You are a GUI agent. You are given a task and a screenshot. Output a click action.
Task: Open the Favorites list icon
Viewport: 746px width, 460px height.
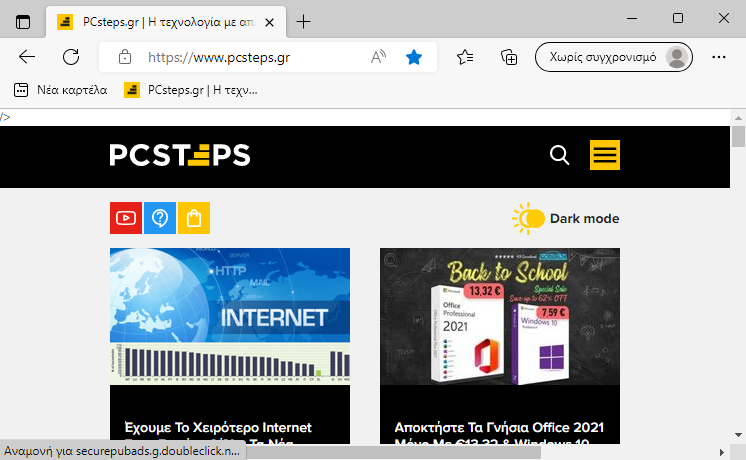coord(465,57)
